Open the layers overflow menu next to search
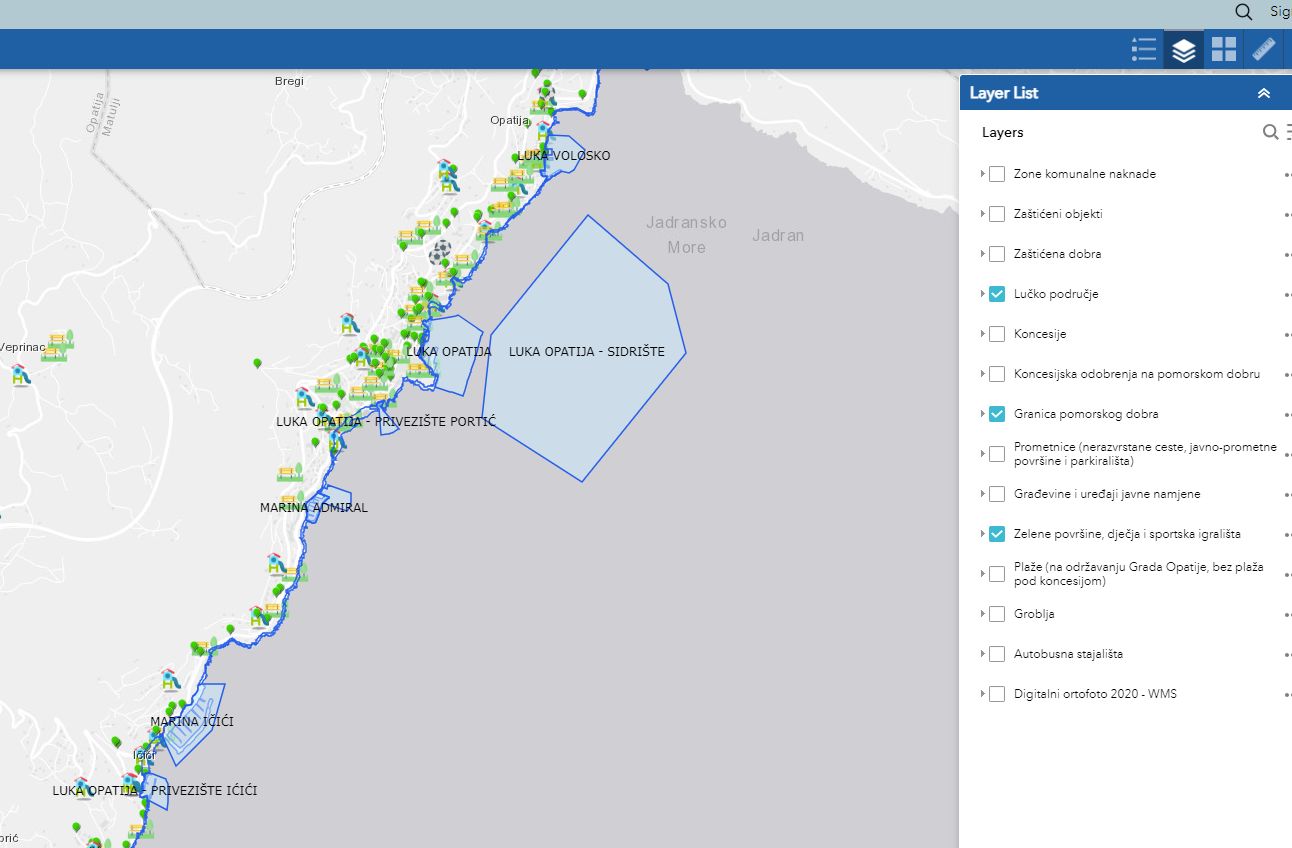This screenshot has height=848, width=1292. point(1287,131)
